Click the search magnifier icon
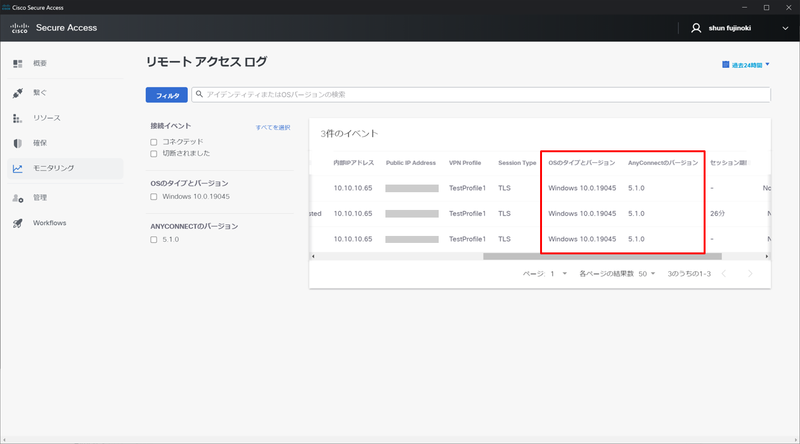 pos(199,94)
